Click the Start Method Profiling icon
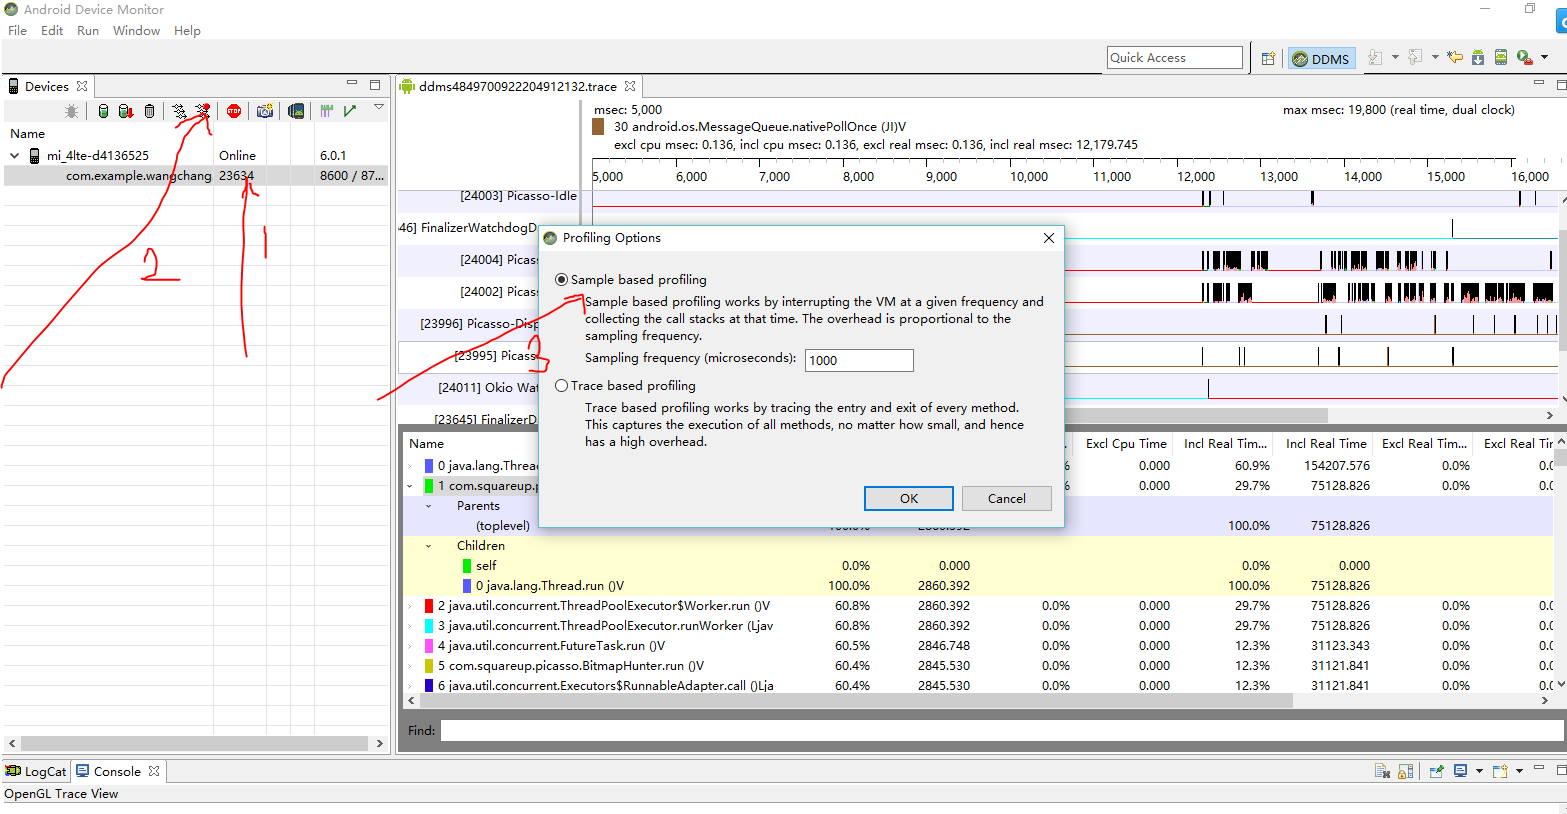 pyautogui.click(x=203, y=111)
